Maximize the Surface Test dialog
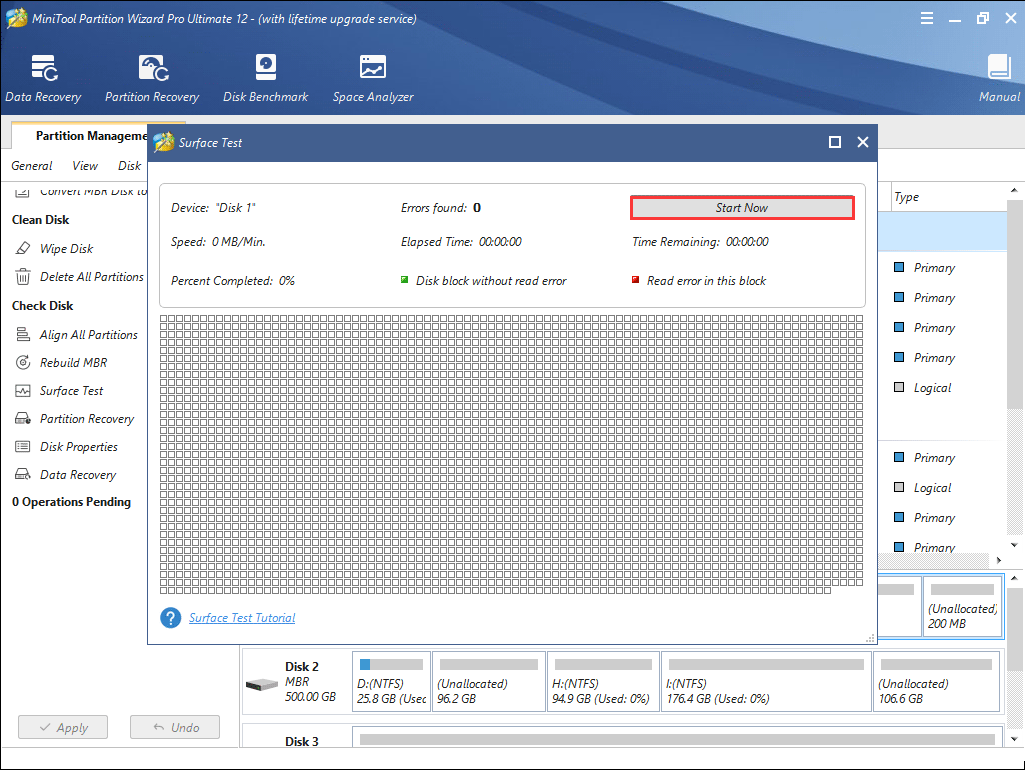Image resolution: width=1025 pixels, height=770 pixels. tap(835, 142)
